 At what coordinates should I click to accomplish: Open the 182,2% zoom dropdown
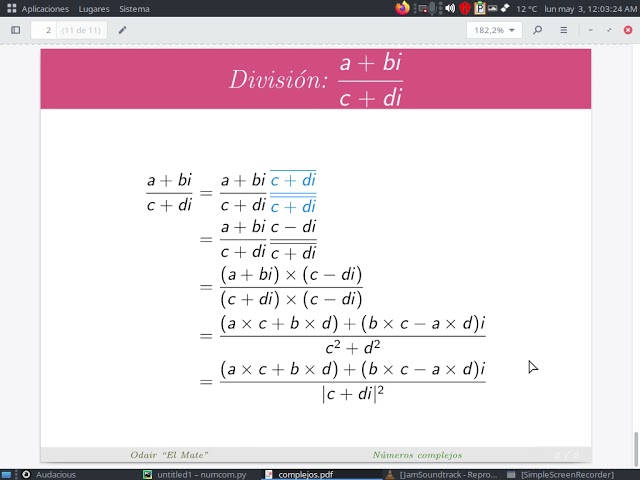pos(494,30)
